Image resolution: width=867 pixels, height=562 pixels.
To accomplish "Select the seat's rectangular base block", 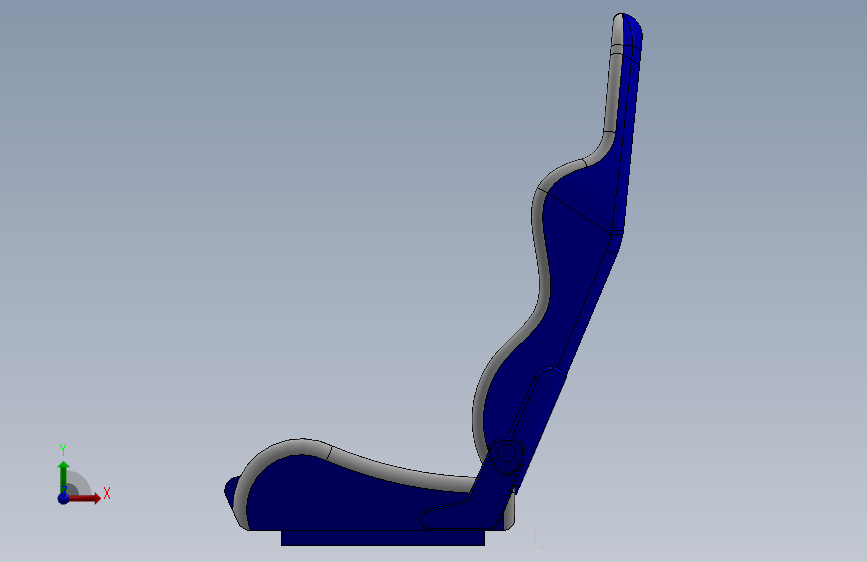I will [383, 538].
